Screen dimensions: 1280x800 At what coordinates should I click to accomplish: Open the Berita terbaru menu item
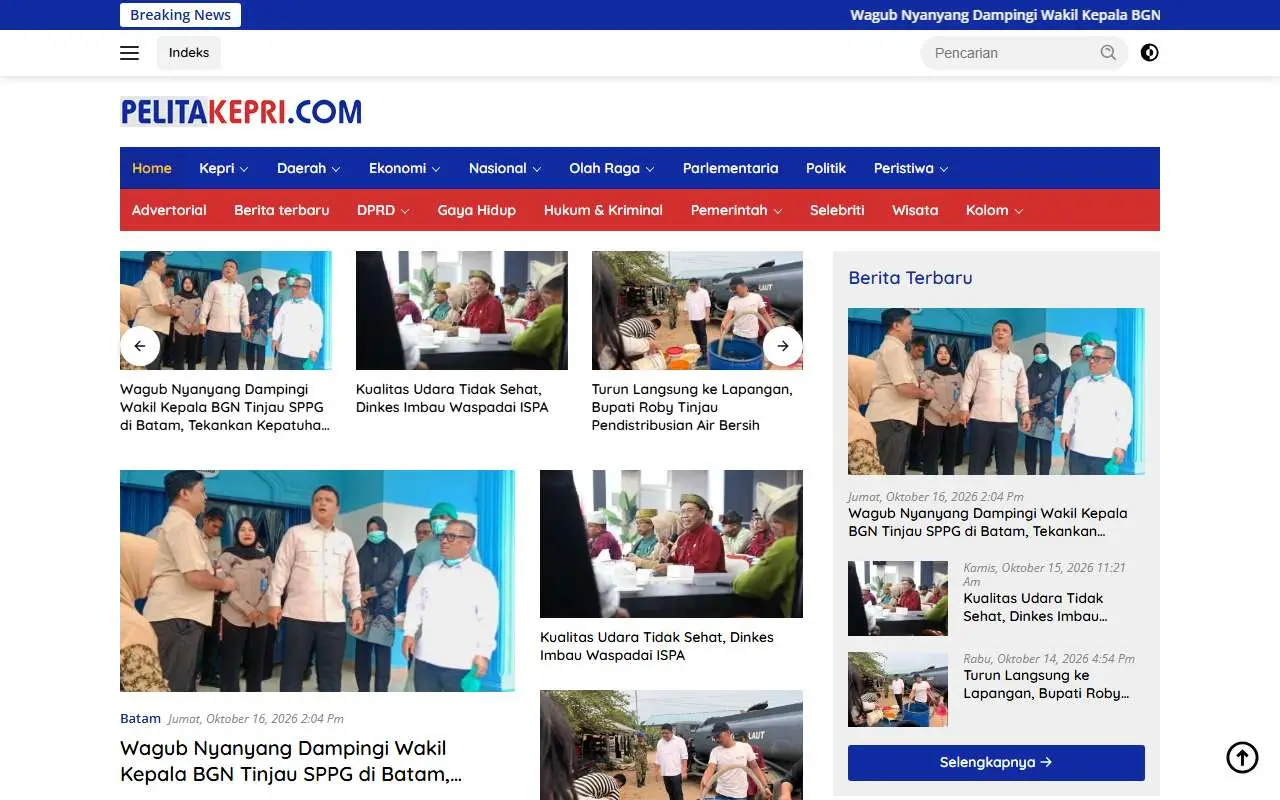(x=282, y=210)
